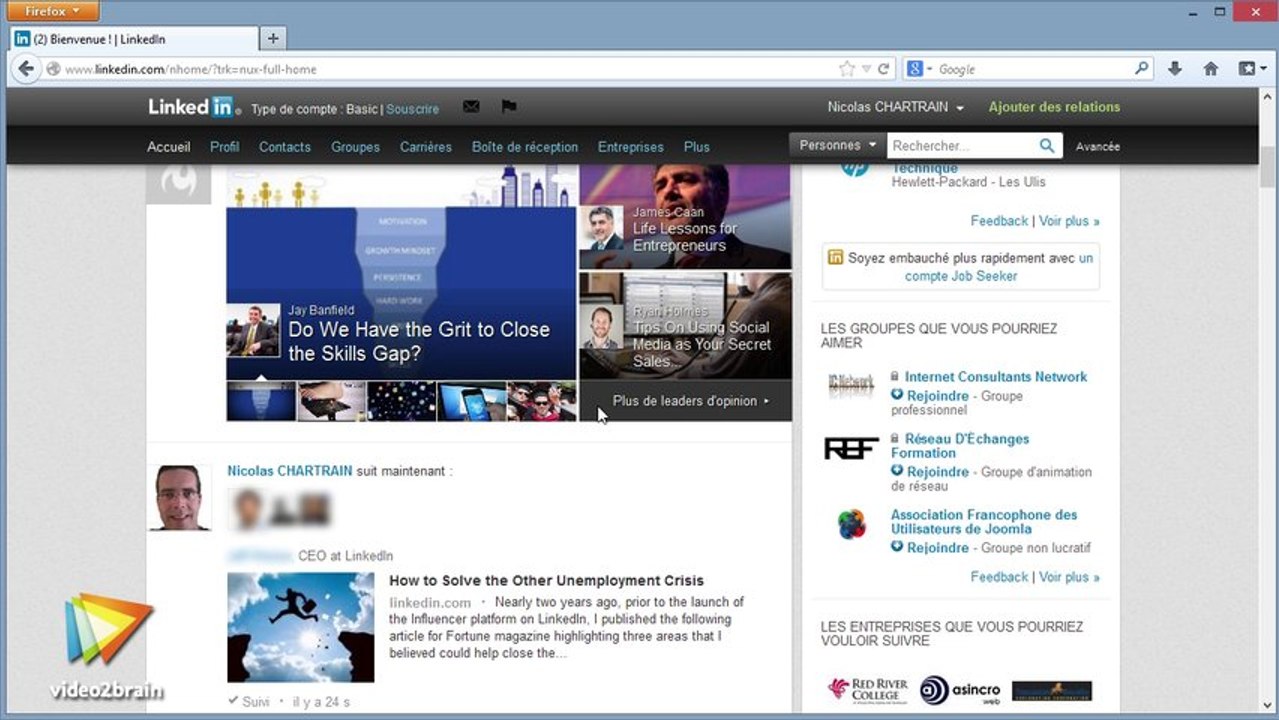
Task: Select the carousel thumbnail showing a smartphone
Action: click(x=471, y=401)
